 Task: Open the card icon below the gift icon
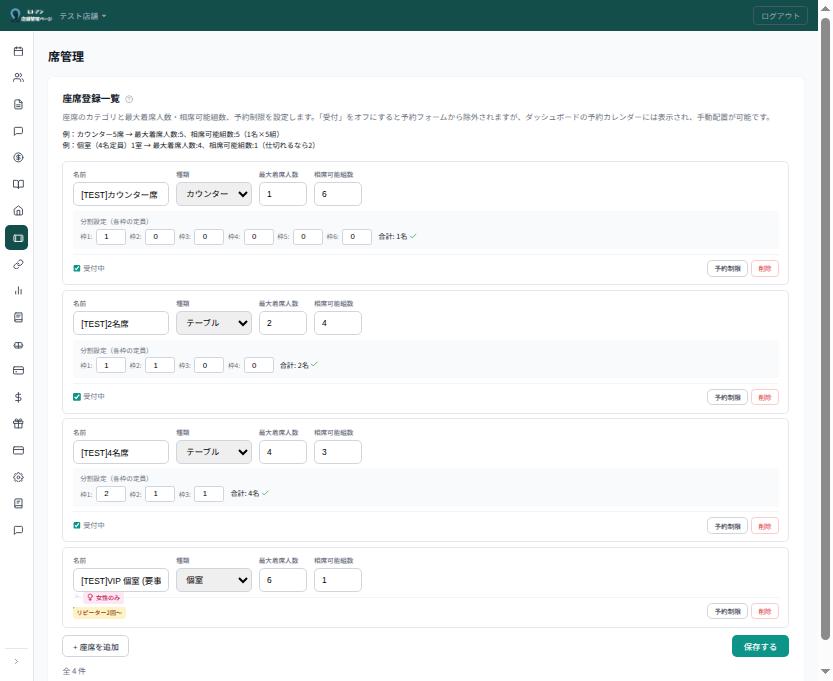(x=18, y=450)
